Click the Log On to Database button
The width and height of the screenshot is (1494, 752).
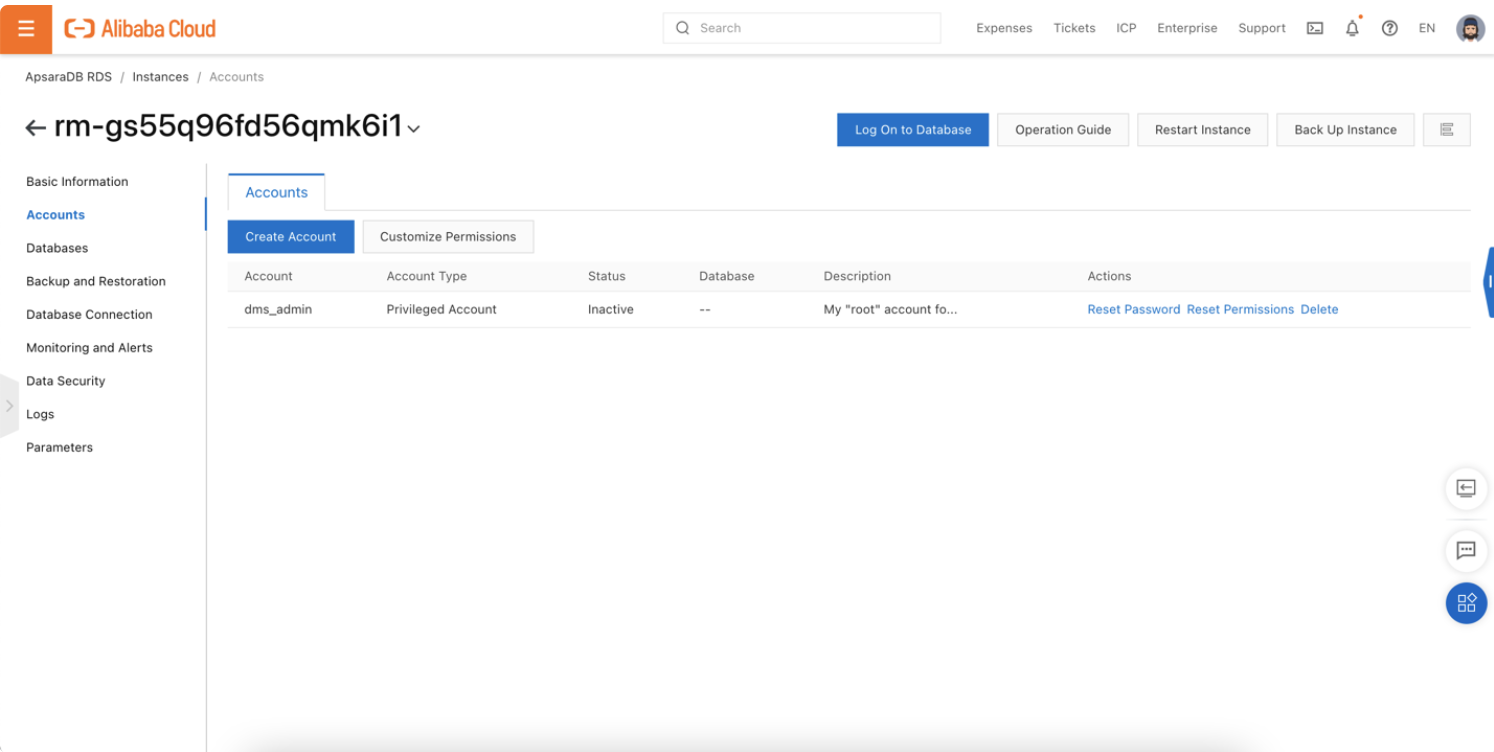click(x=912, y=130)
